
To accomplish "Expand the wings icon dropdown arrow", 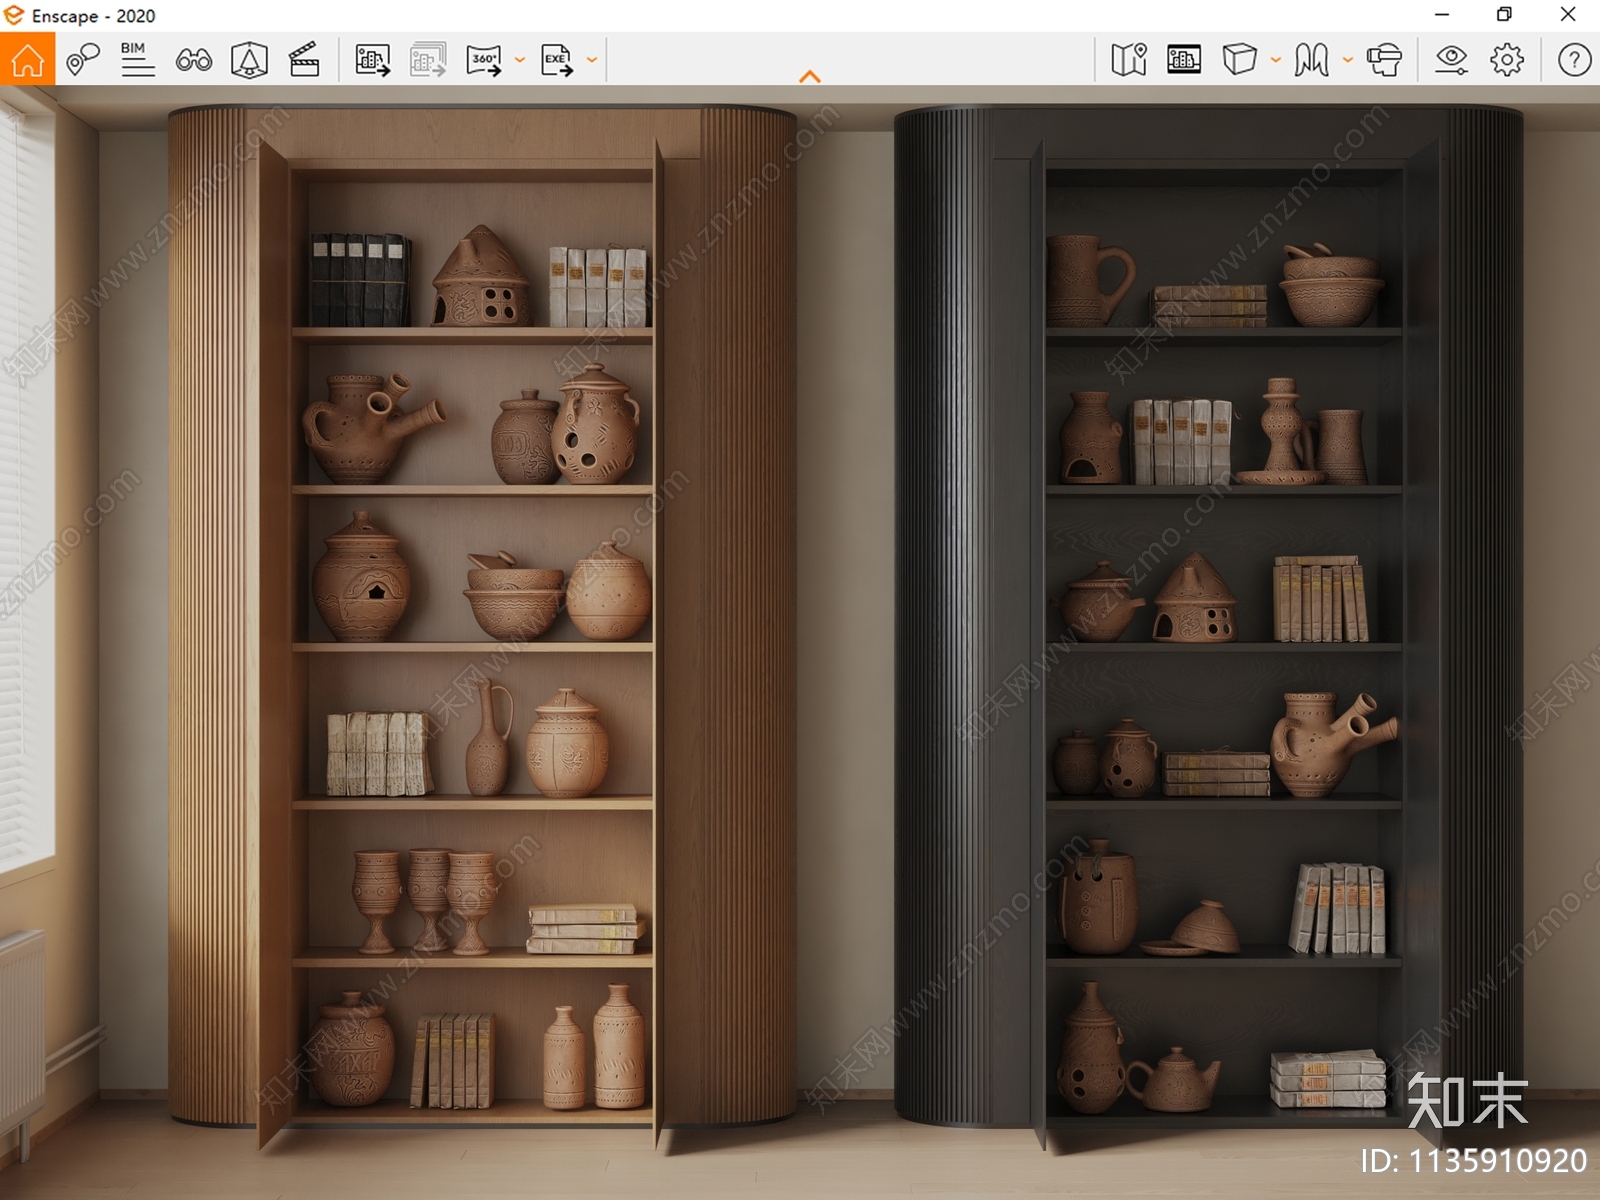I will click(x=1348, y=60).
